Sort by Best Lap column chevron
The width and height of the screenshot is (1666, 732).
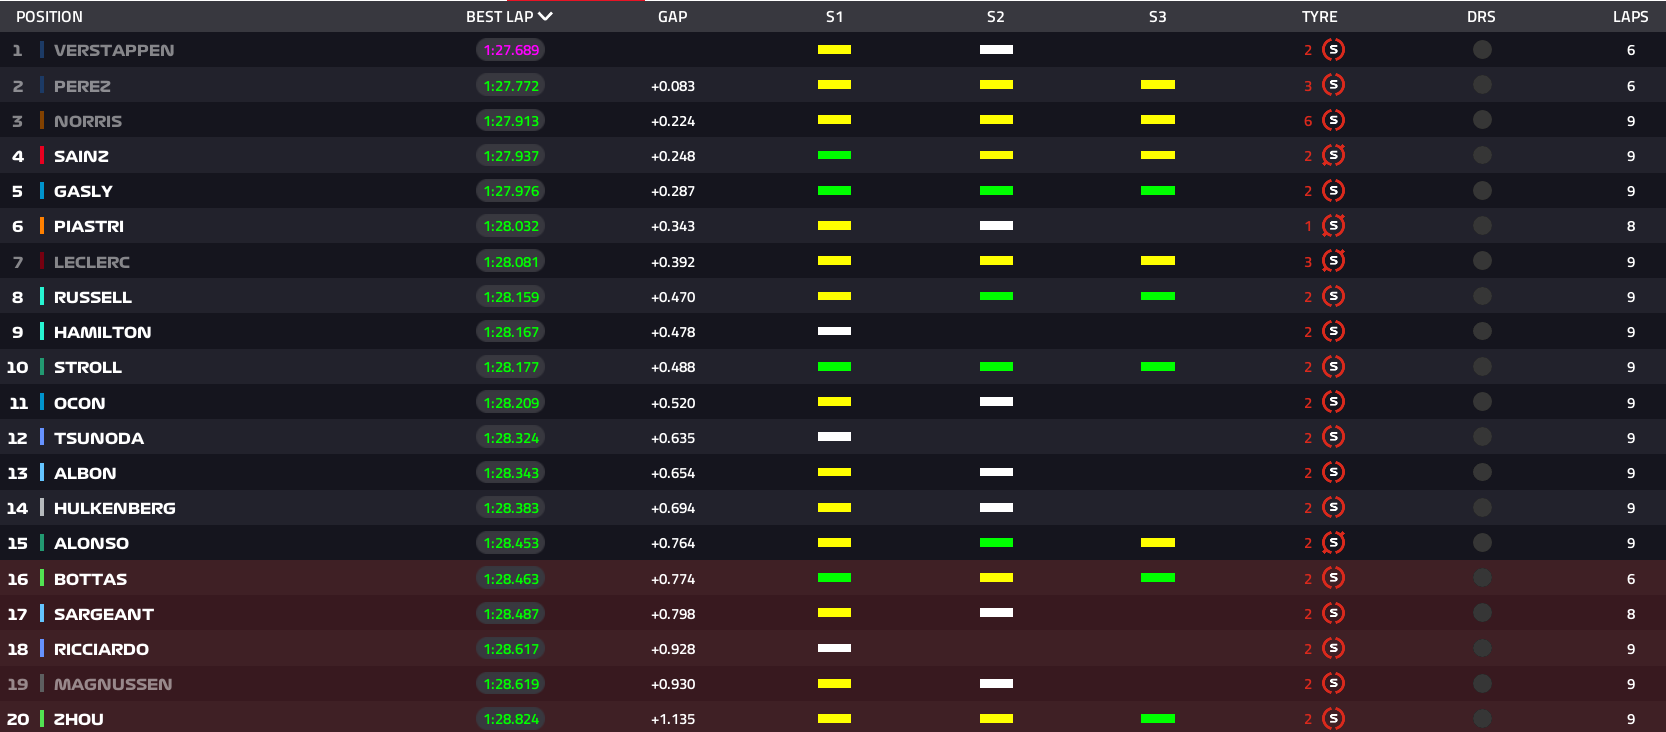click(545, 17)
